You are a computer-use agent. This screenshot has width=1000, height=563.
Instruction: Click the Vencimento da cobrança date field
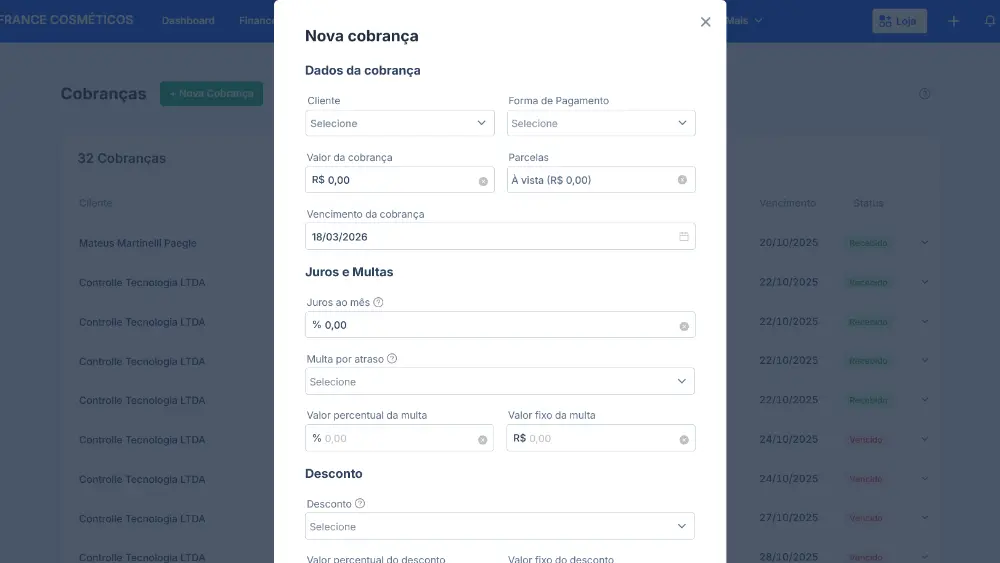point(500,237)
